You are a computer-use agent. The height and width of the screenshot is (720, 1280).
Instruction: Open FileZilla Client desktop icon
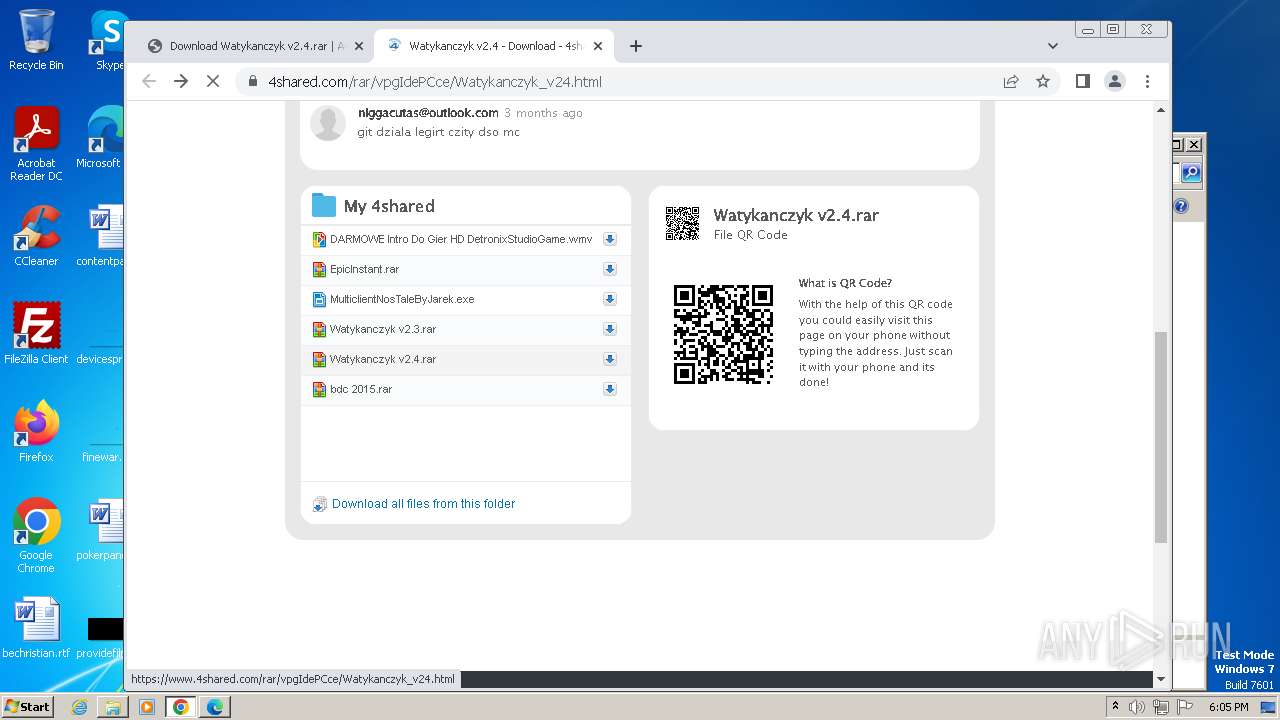click(36, 333)
